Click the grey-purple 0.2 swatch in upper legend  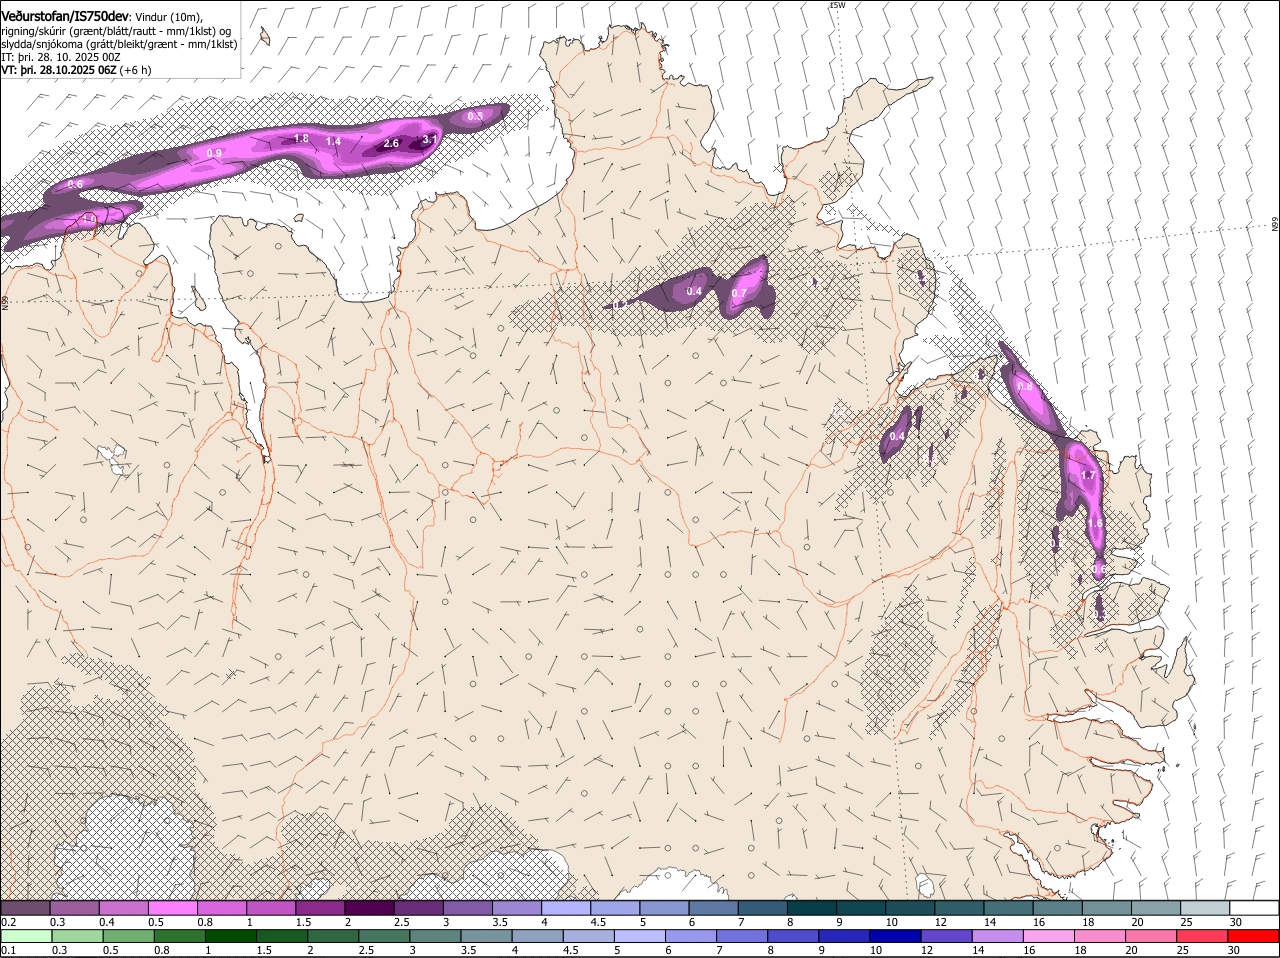tap(24, 907)
